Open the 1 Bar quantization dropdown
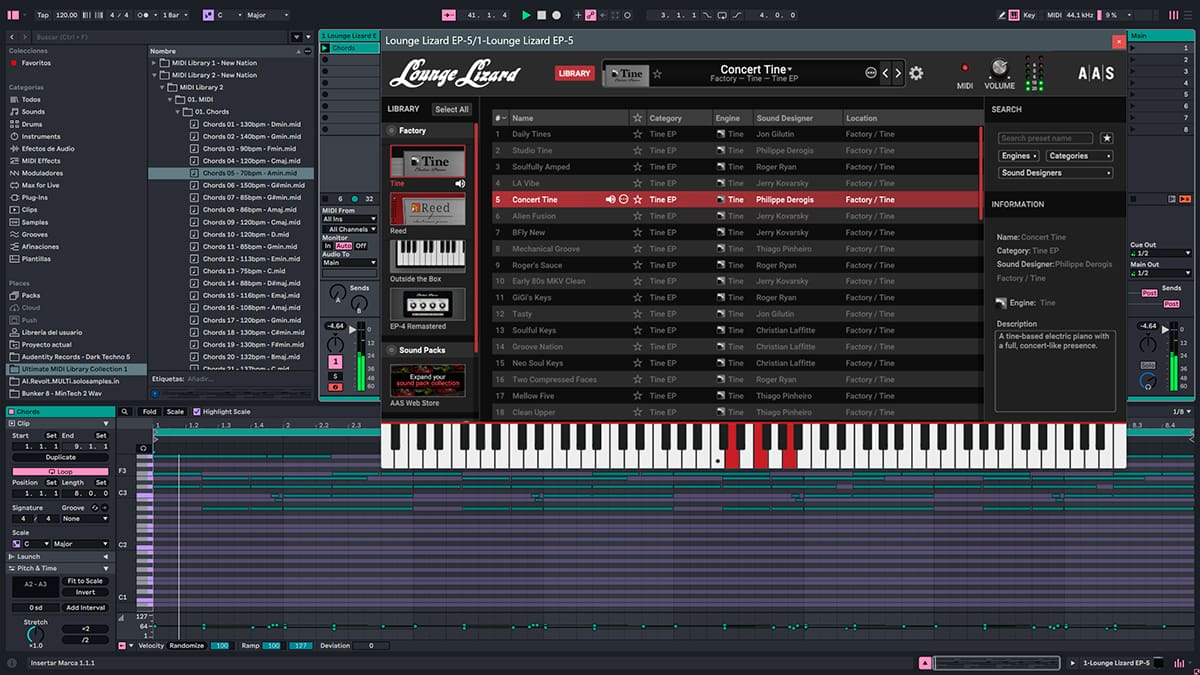 tap(176, 15)
